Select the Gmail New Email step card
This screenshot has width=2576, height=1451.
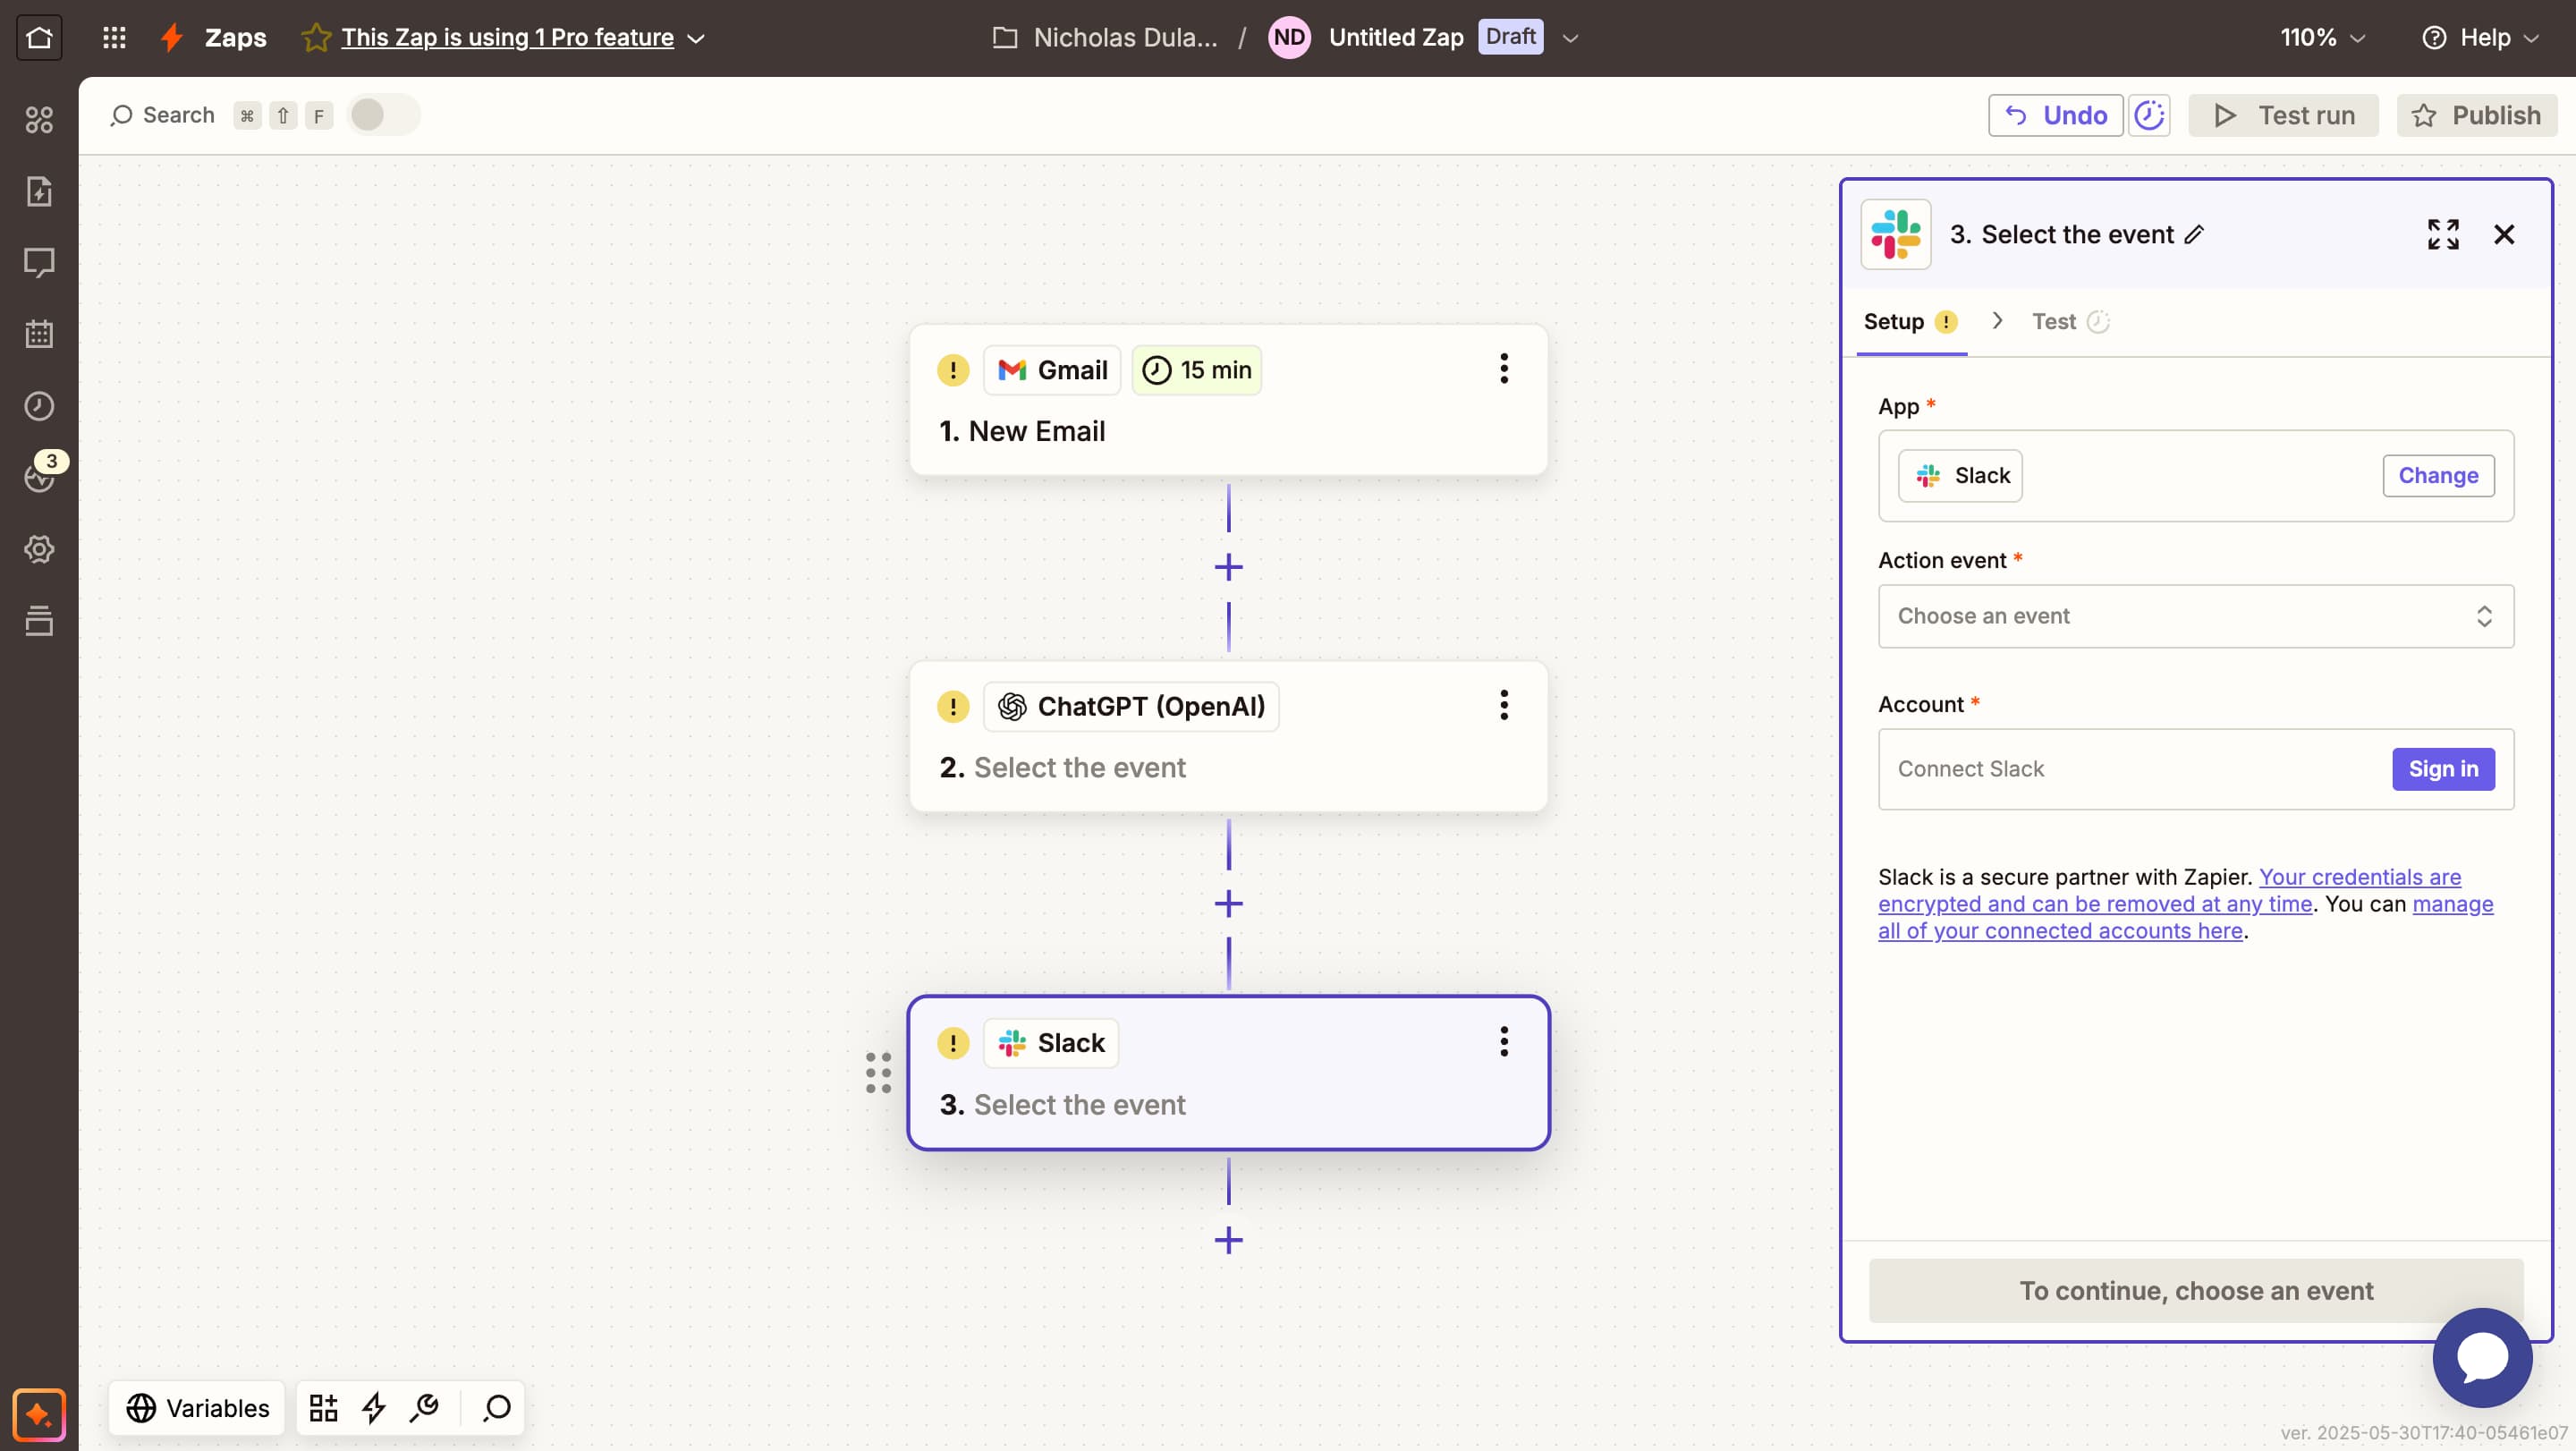click(1228, 400)
